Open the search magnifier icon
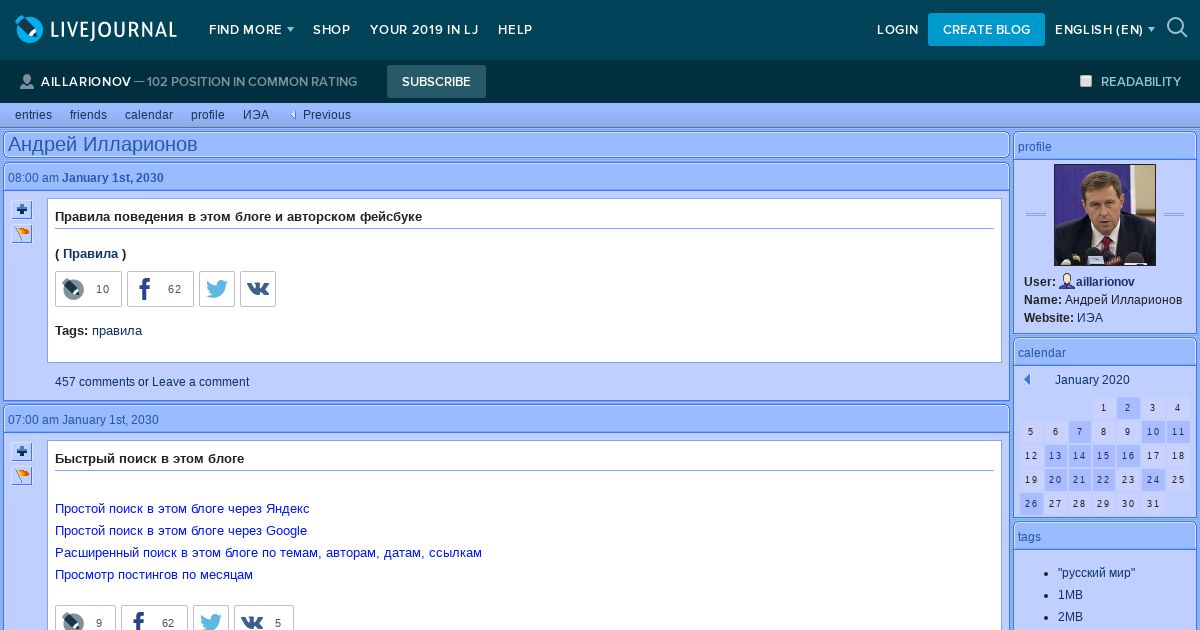Image resolution: width=1200 pixels, height=630 pixels. click(x=1177, y=28)
